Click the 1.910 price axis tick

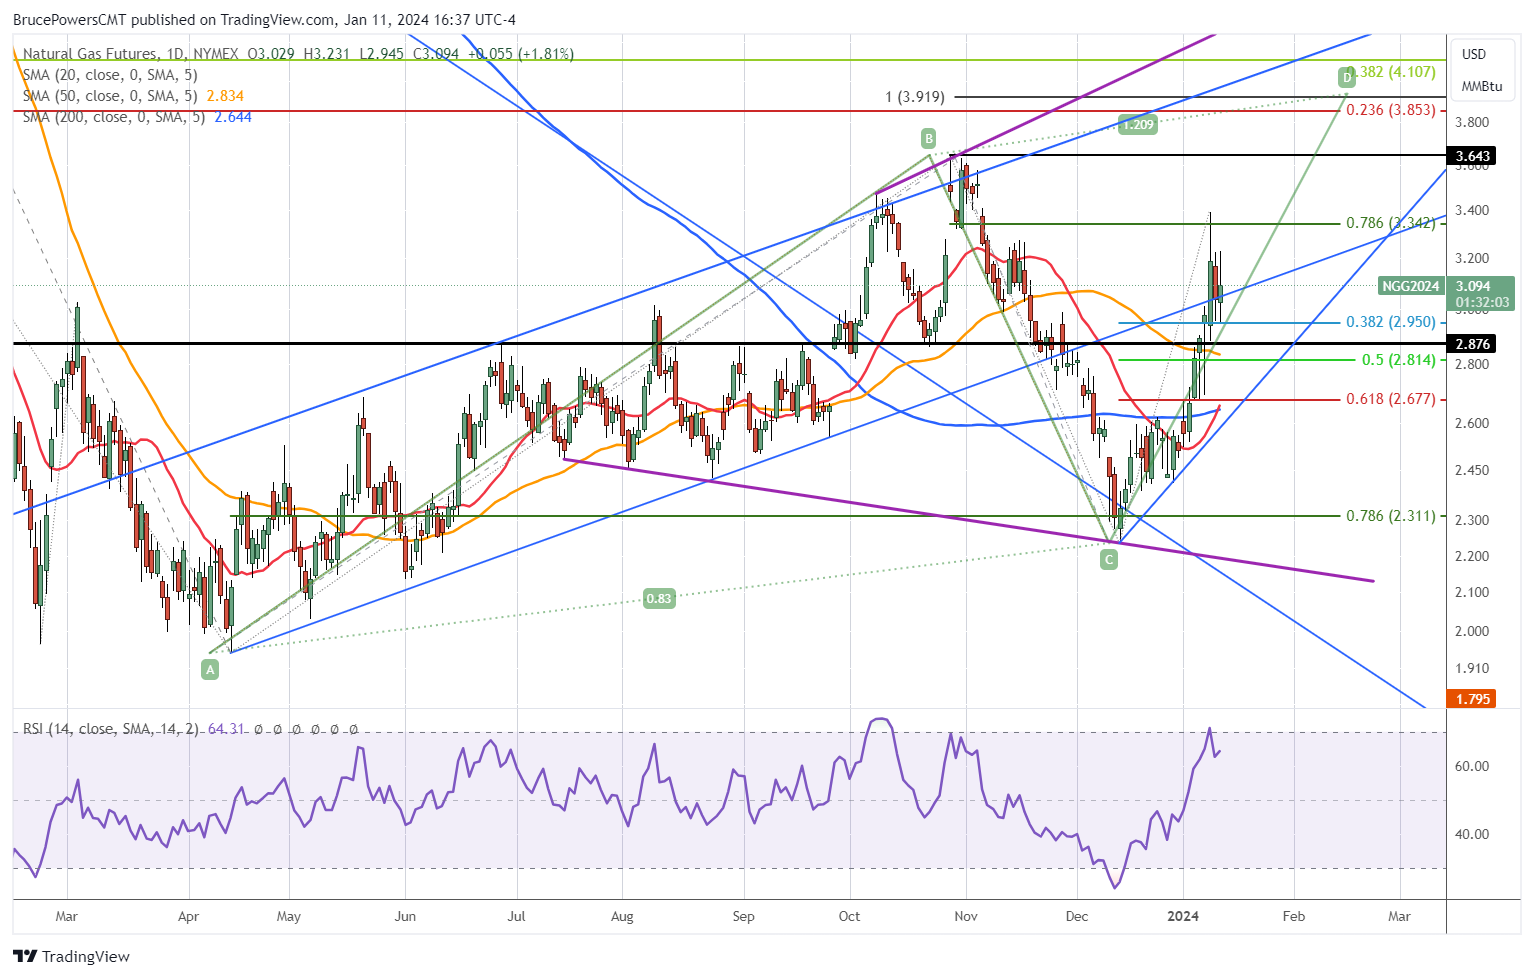[1472, 668]
